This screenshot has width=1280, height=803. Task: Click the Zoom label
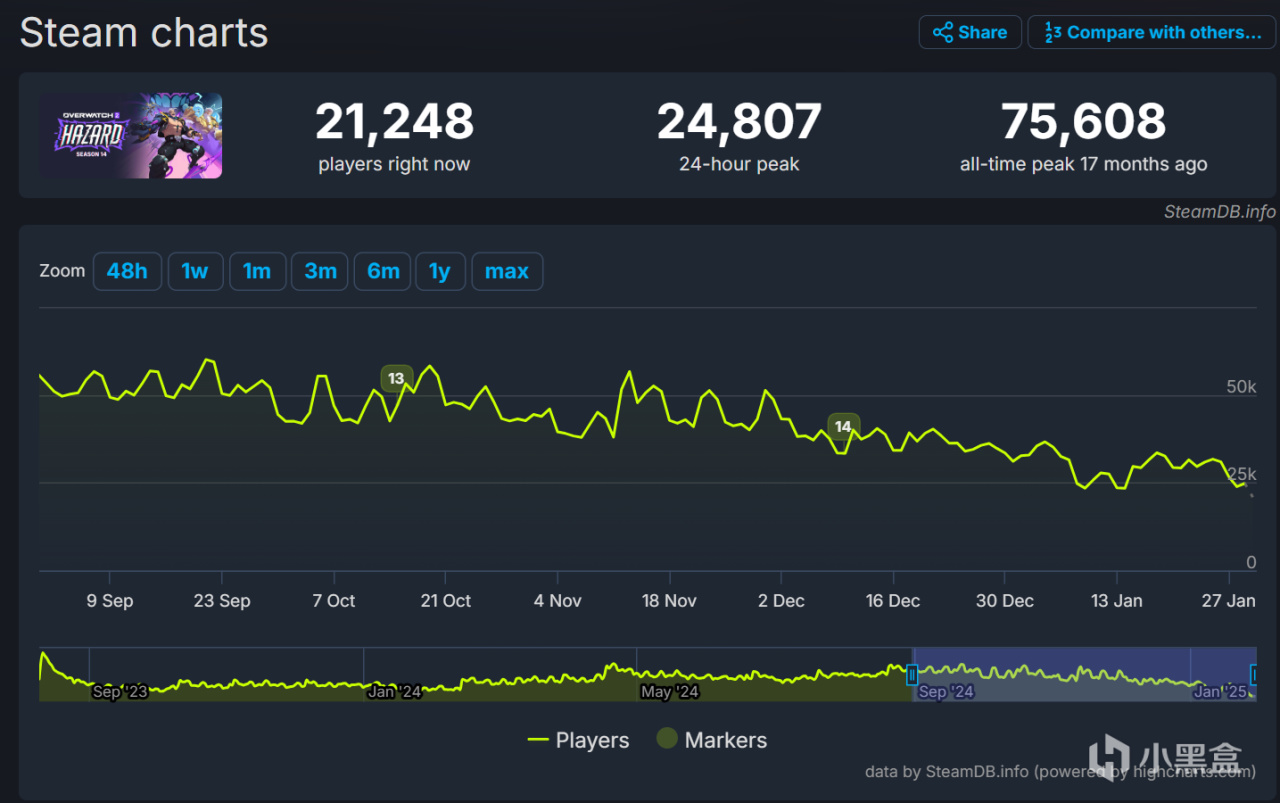tap(62, 271)
